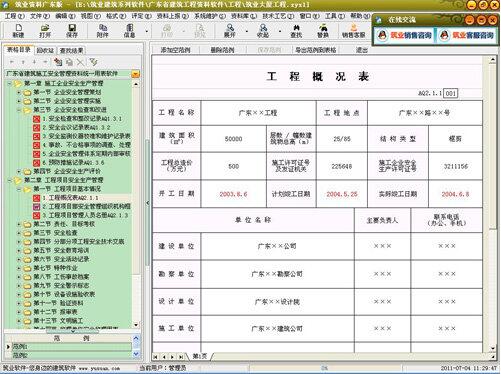Select tree item 1.工程概况表AQ2.1.1
The image size is (501, 374).
[70, 198]
